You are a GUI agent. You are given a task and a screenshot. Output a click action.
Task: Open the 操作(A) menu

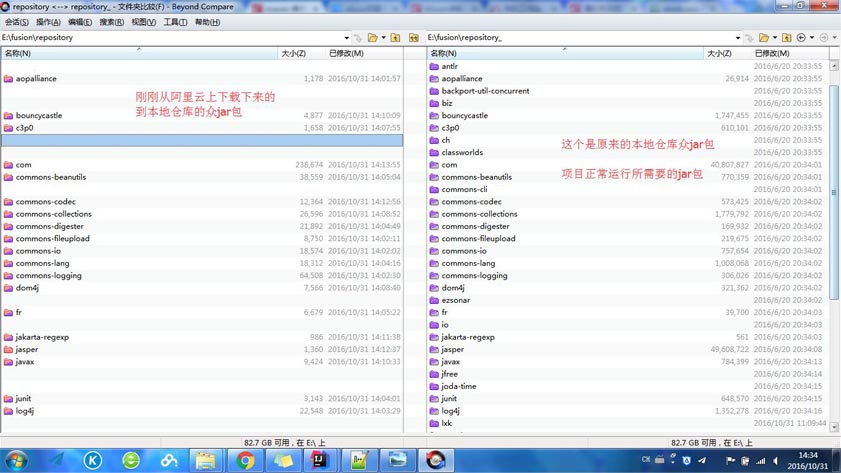[48, 22]
